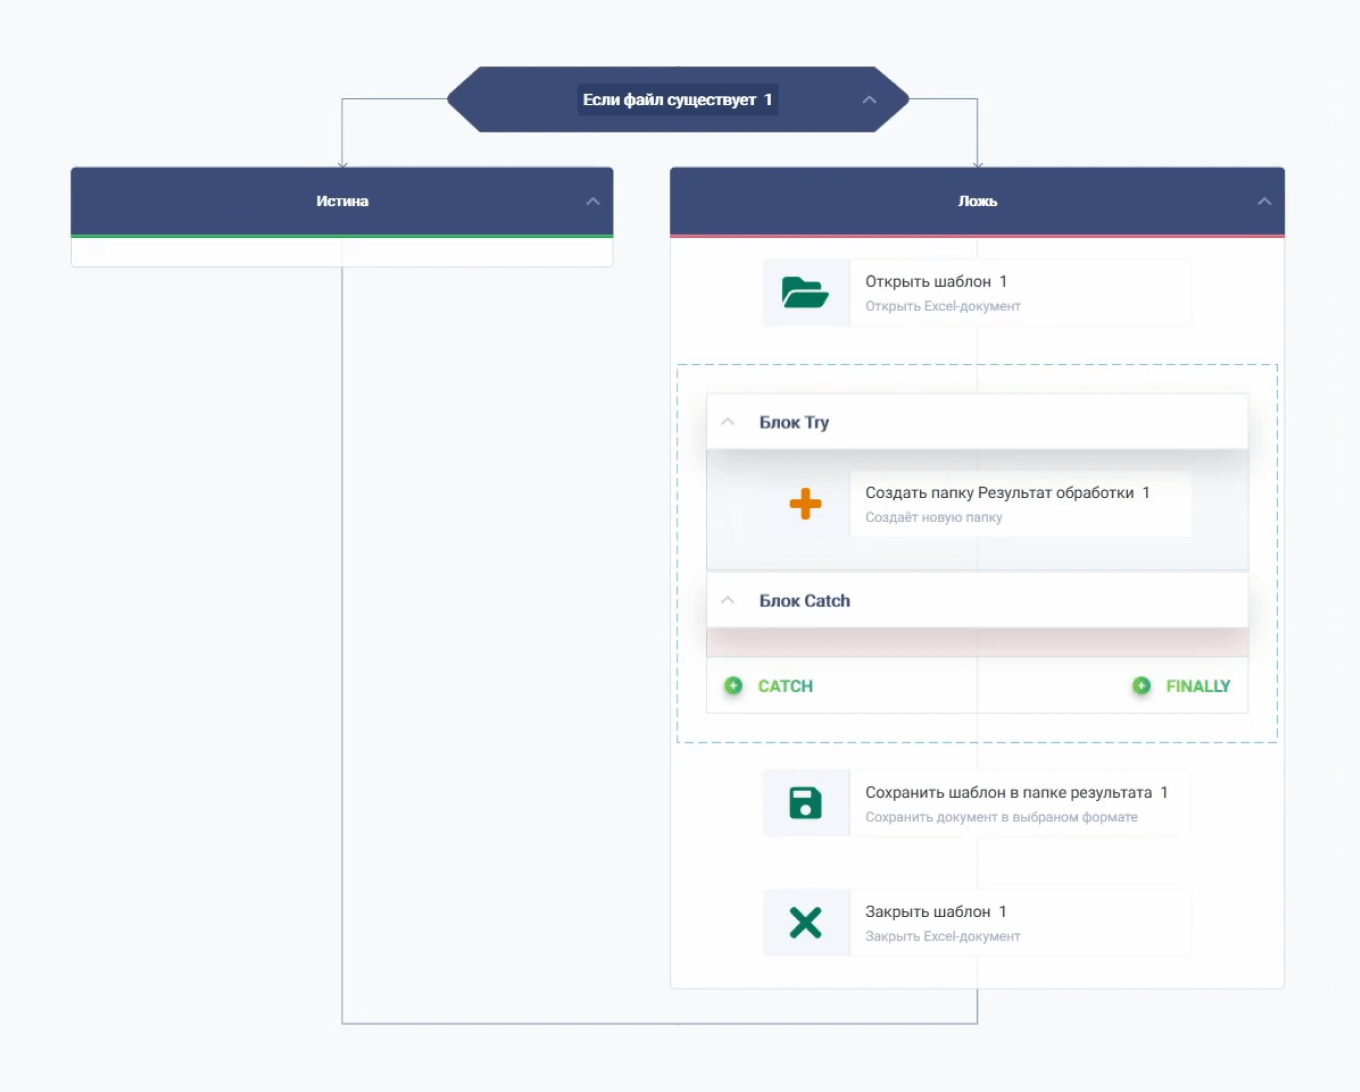Select the Закрыть шаблон 1 activity

click(977, 922)
